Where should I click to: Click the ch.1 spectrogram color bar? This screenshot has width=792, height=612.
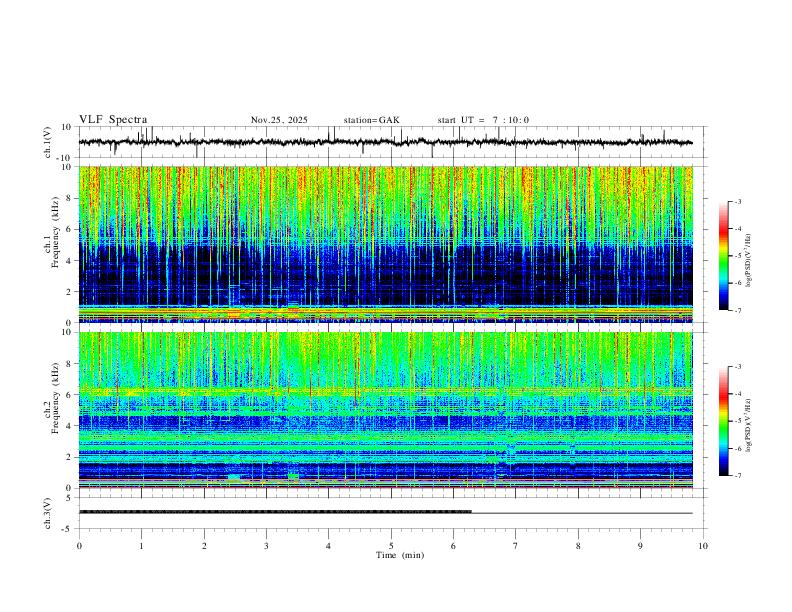click(723, 256)
